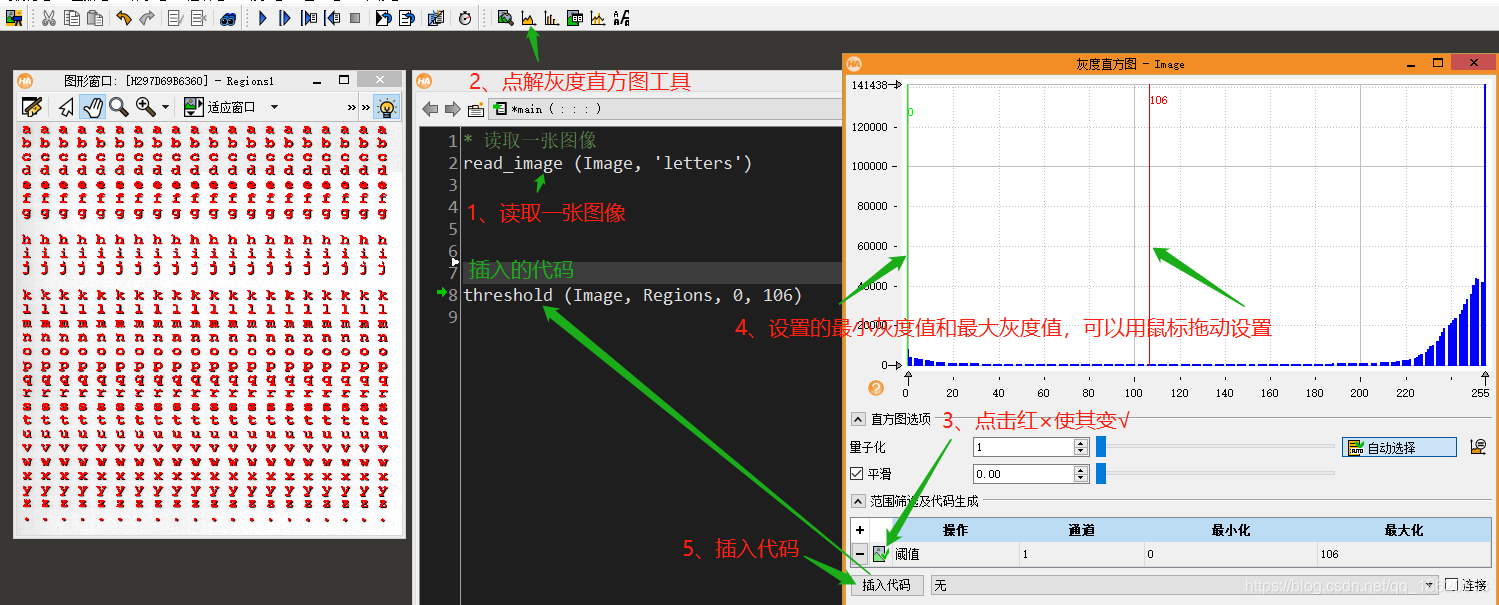Toggle the 阈值 row output enable icon
The height and width of the screenshot is (605, 1499).
pyautogui.click(x=880, y=554)
